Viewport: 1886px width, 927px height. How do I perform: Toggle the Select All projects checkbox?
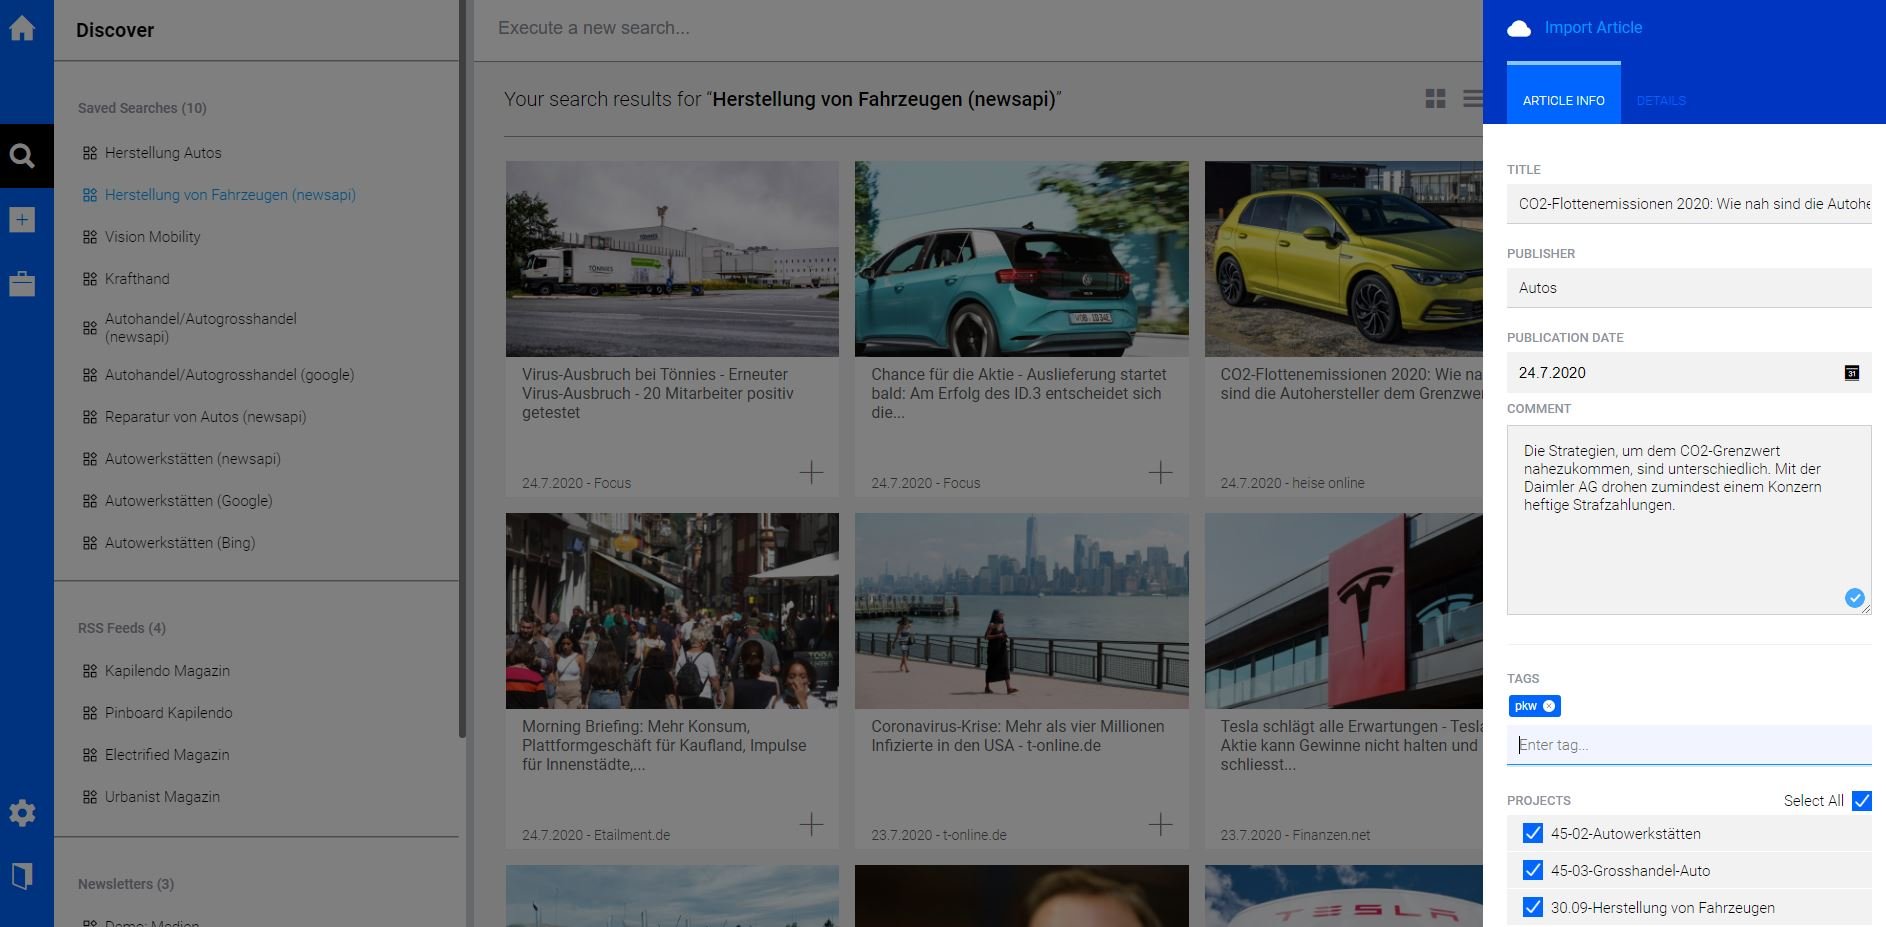pyautogui.click(x=1861, y=801)
